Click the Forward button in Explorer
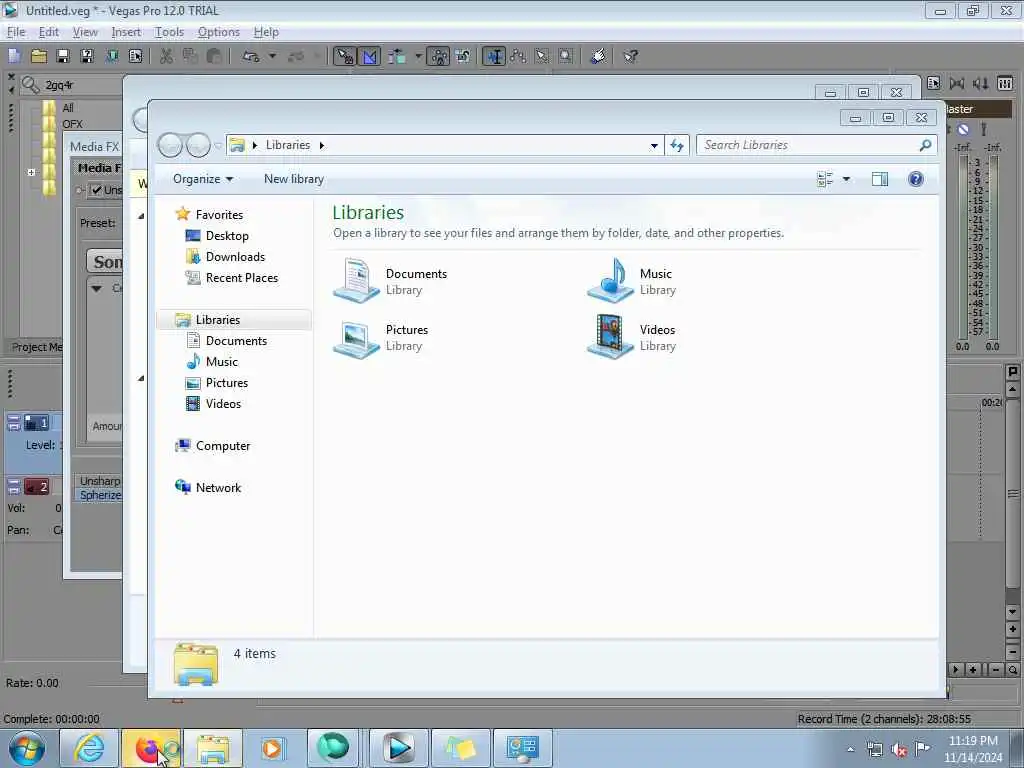Viewport: 1024px width, 768px height. pyautogui.click(x=198, y=145)
